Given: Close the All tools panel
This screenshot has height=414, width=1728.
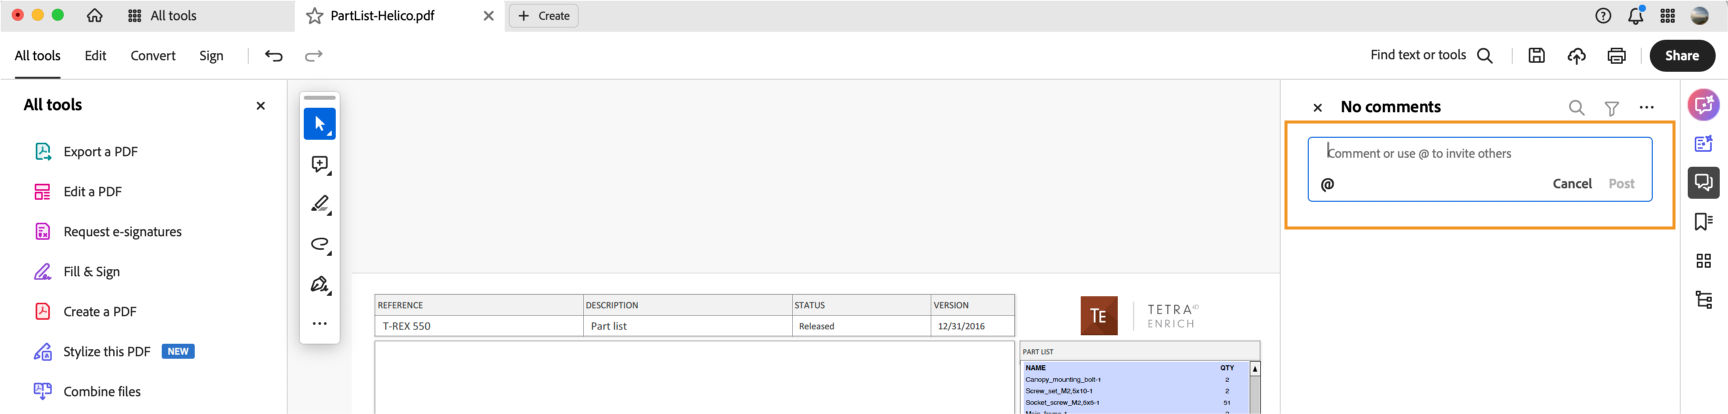Looking at the screenshot, I should pos(261,106).
